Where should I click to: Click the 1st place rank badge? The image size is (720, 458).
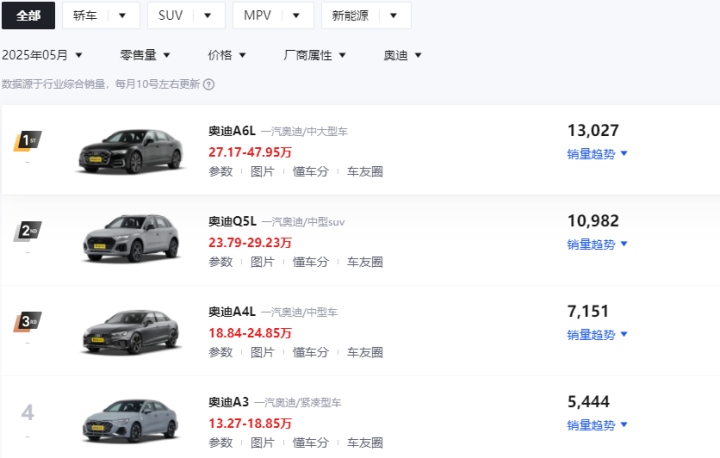click(x=28, y=141)
